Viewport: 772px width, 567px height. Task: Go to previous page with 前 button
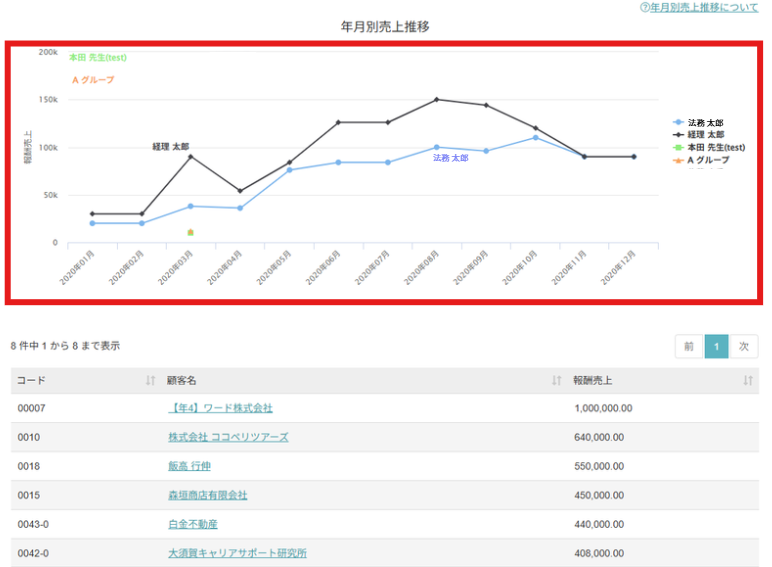tap(688, 346)
